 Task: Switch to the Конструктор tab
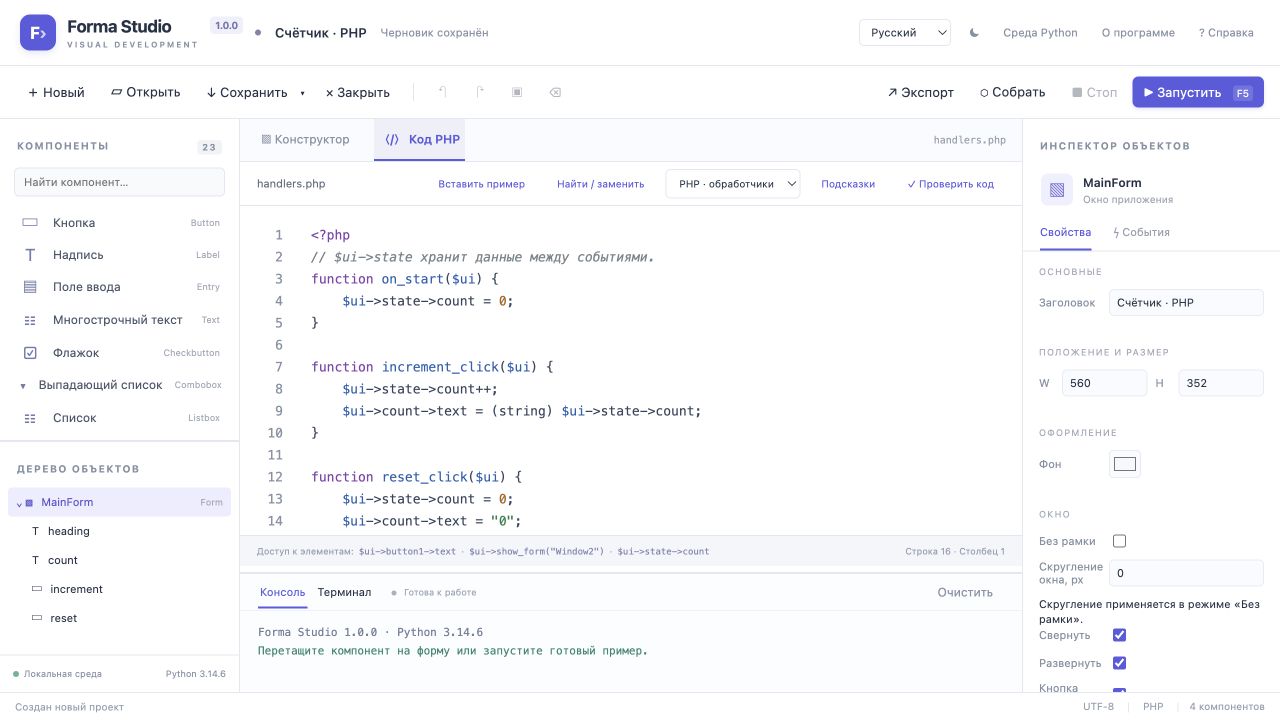pyautogui.click(x=305, y=140)
